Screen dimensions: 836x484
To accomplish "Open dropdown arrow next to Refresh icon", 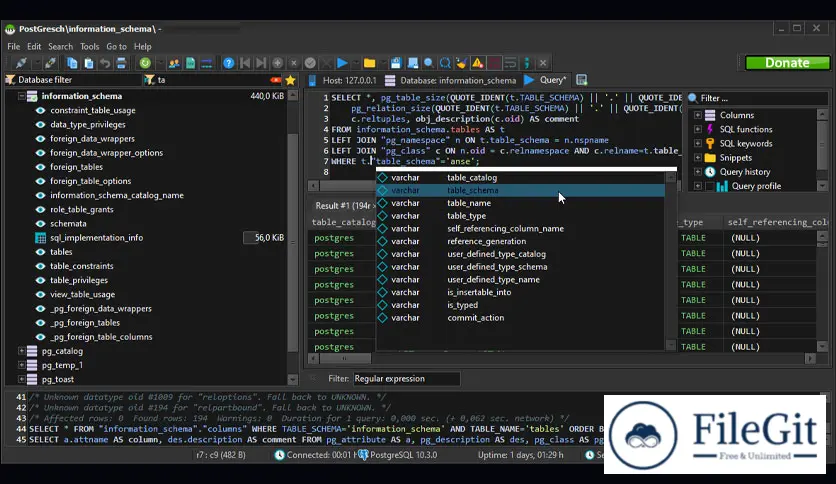I will pyautogui.click(x=159, y=63).
